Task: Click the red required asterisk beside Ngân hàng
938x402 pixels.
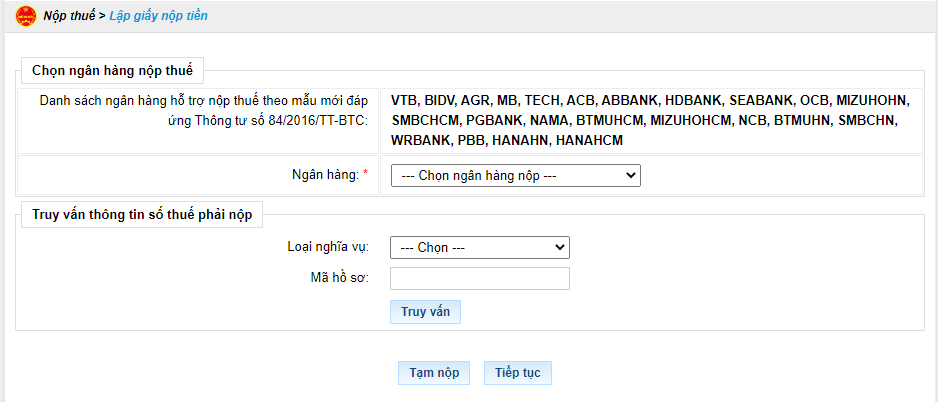Action: tap(366, 173)
